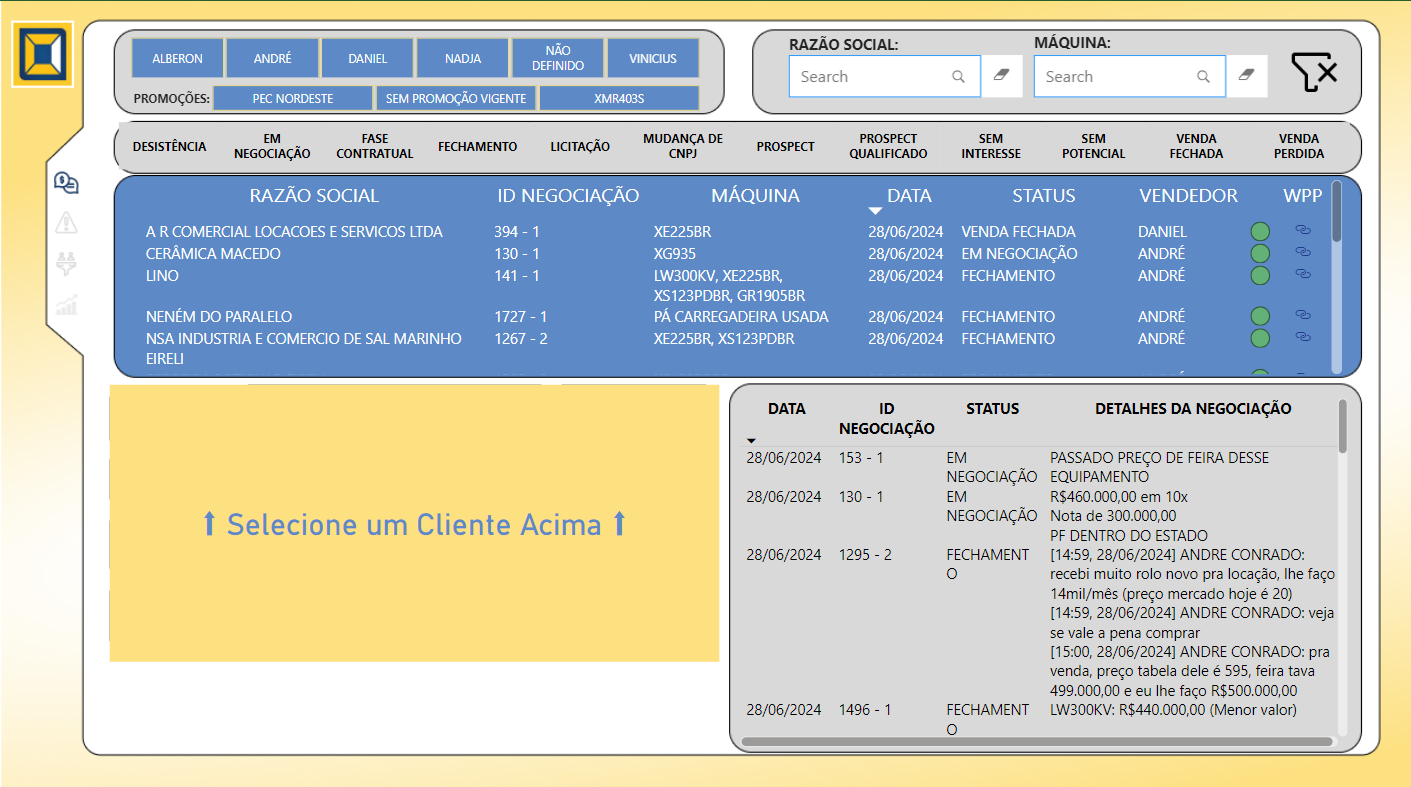Click the Máquina search field
The image size is (1411, 787).
[x=1129, y=76]
